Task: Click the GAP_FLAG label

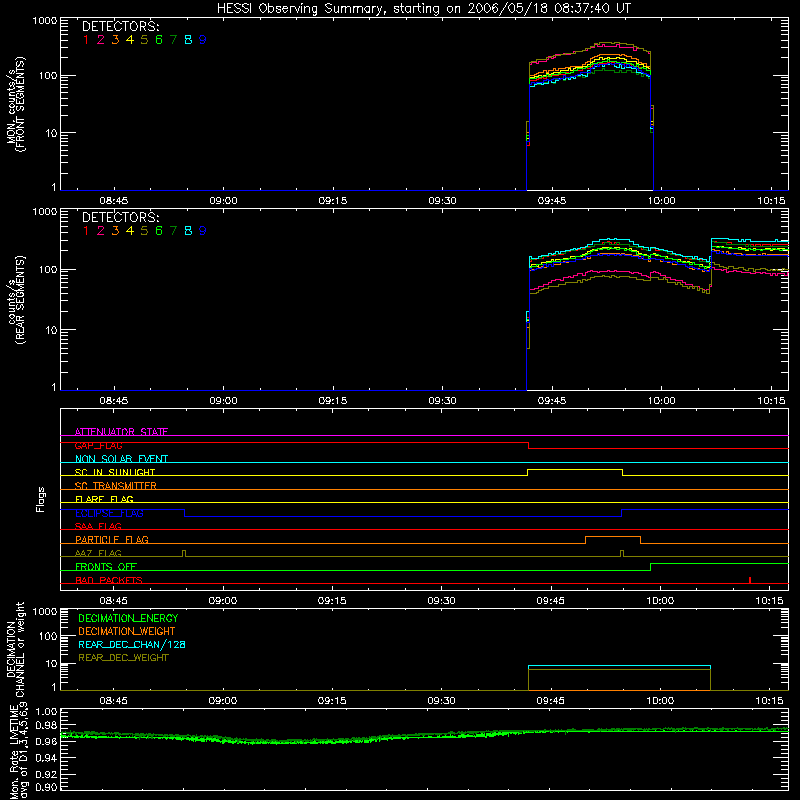Action: pyautogui.click(x=98, y=445)
